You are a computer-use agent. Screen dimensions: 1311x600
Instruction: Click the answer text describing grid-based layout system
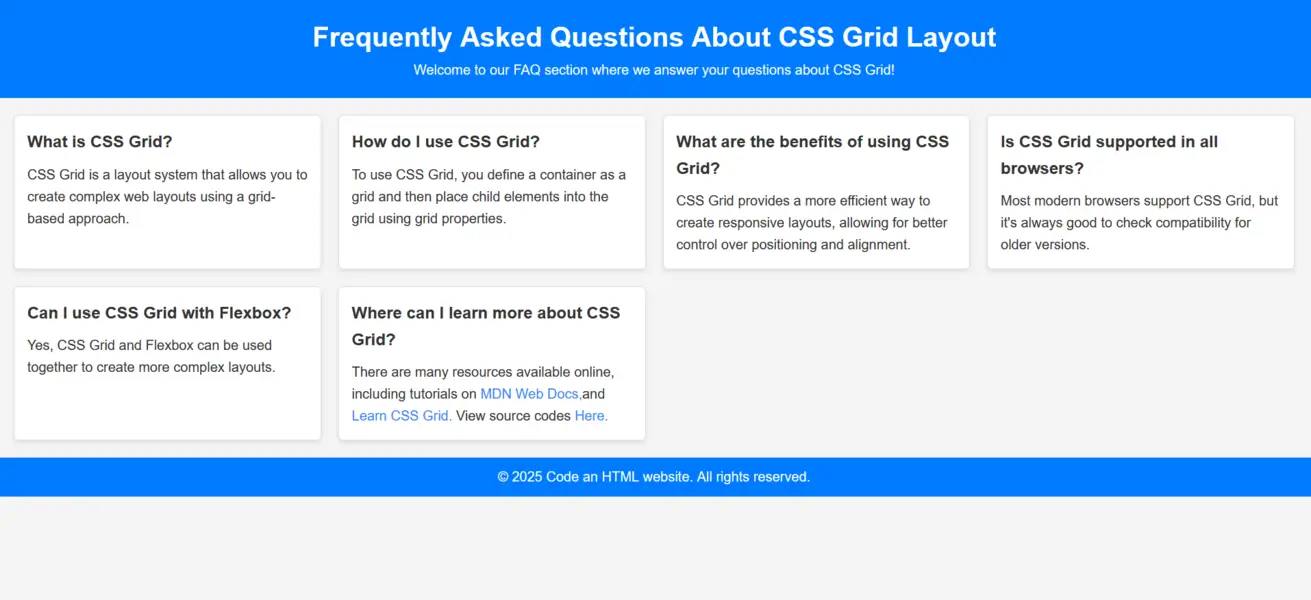tap(167, 197)
